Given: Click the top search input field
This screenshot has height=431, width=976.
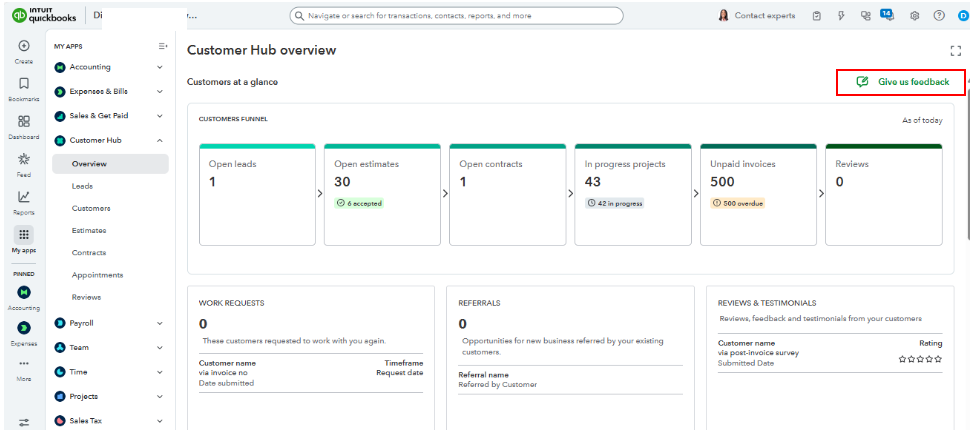Looking at the screenshot, I should pyautogui.click(x=455, y=16).
